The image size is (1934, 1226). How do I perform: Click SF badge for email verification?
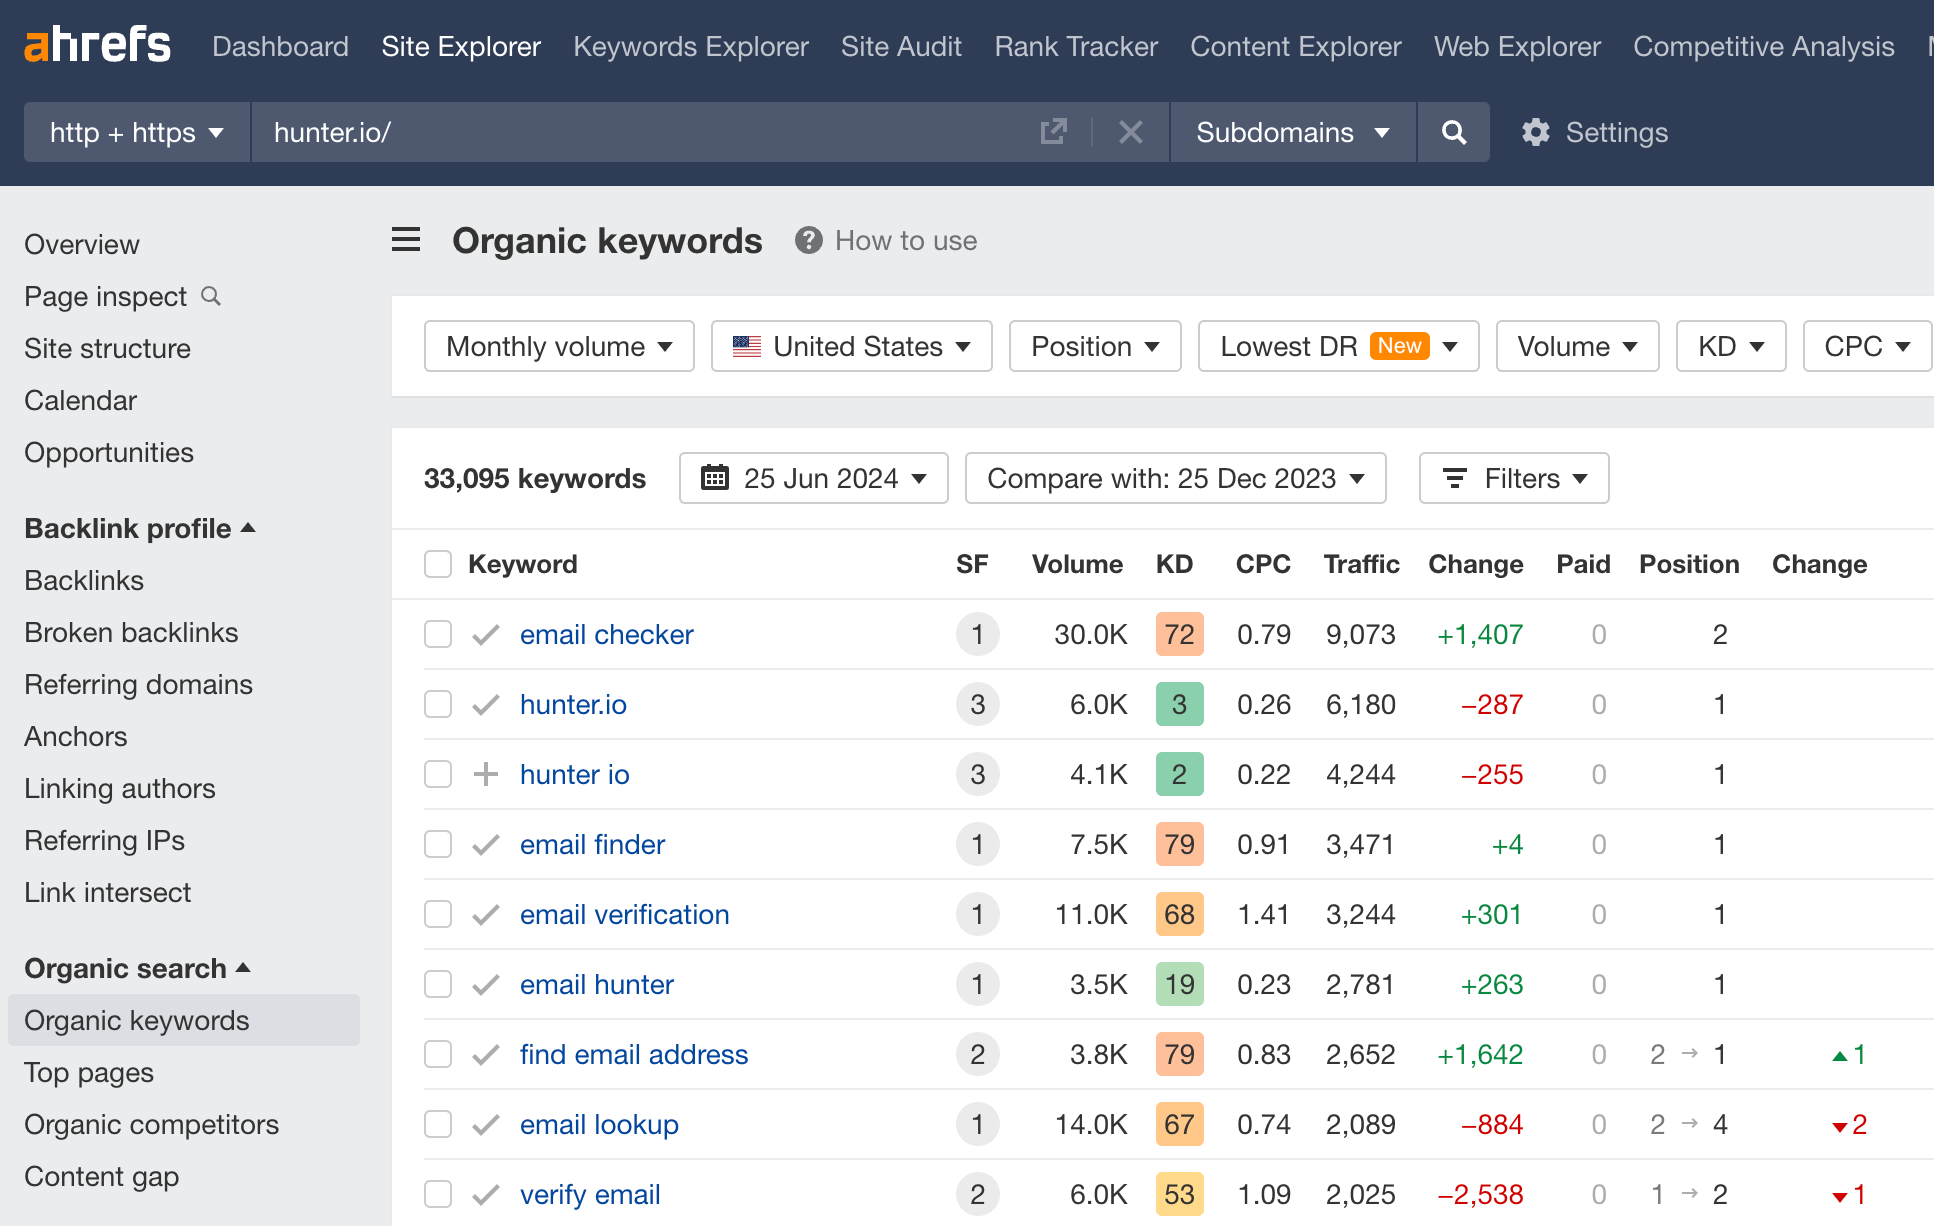tap(977, 914)
